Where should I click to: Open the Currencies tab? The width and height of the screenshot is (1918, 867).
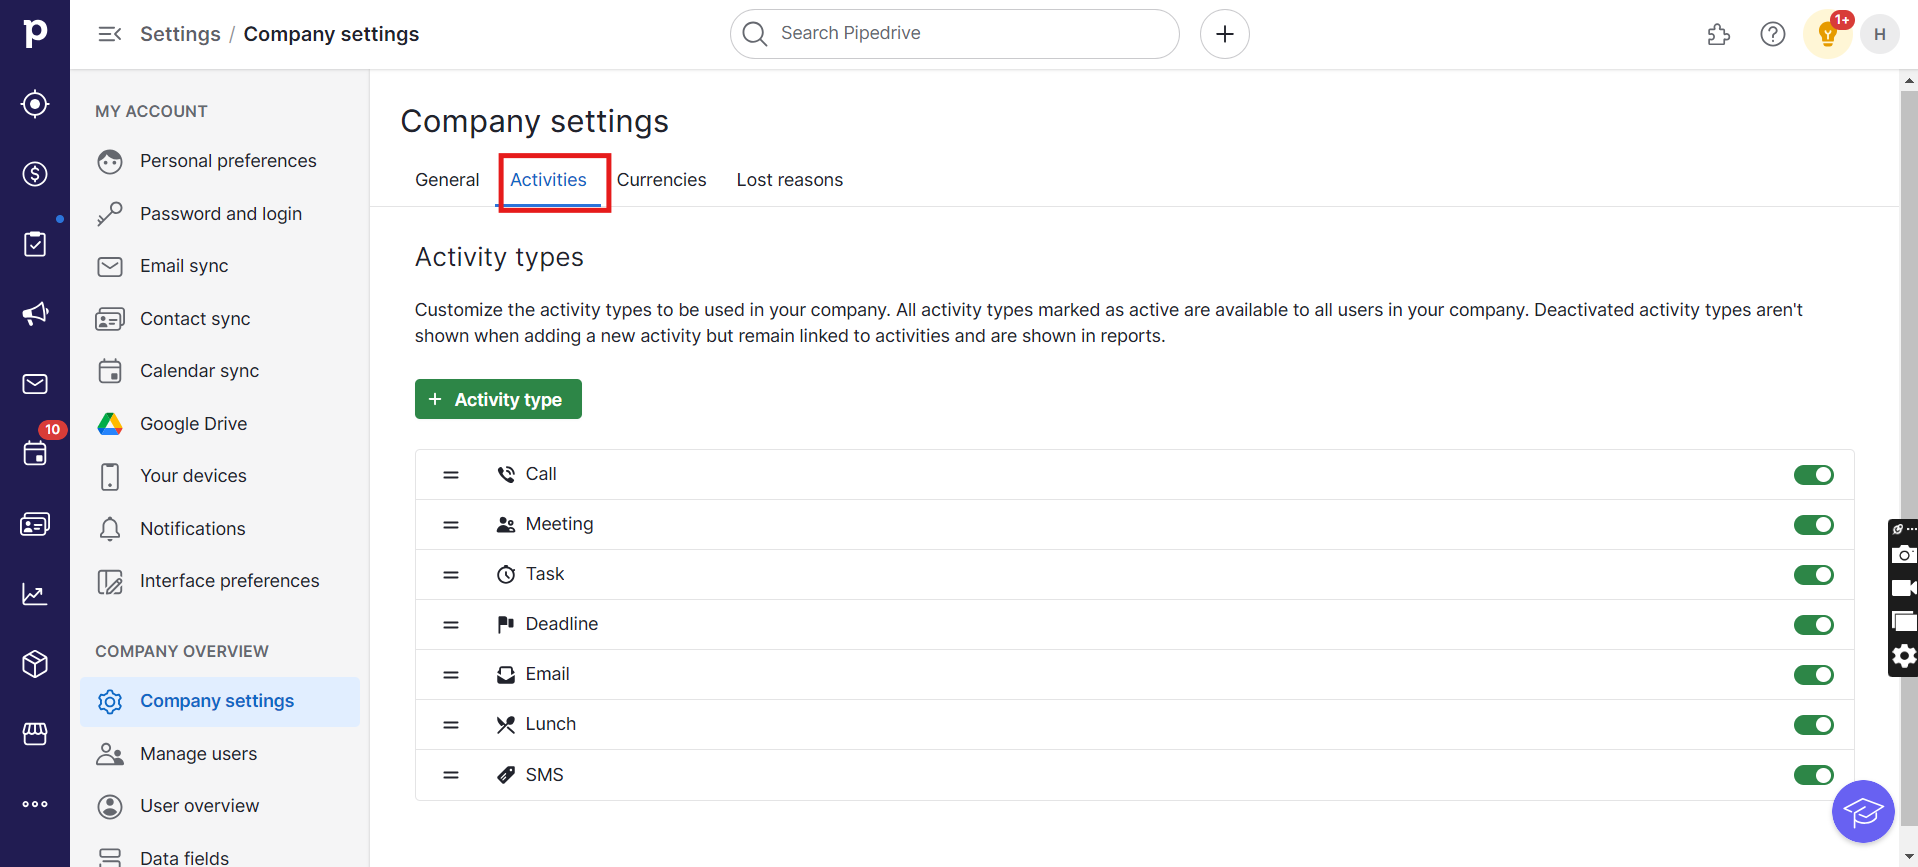[x=661, y=180]
